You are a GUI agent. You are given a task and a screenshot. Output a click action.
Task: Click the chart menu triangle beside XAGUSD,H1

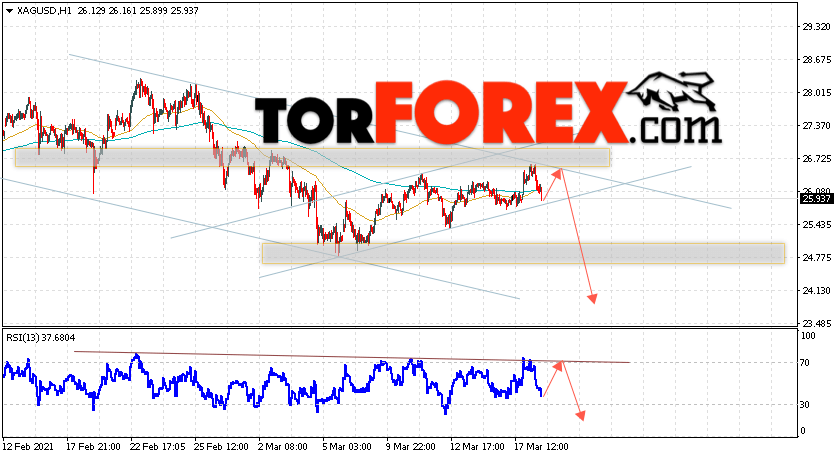pyautogui.click(x=10, y=11)
